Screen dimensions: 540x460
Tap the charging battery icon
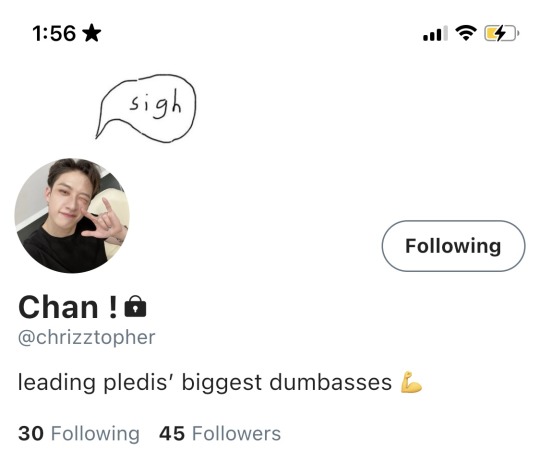[502, 33]
